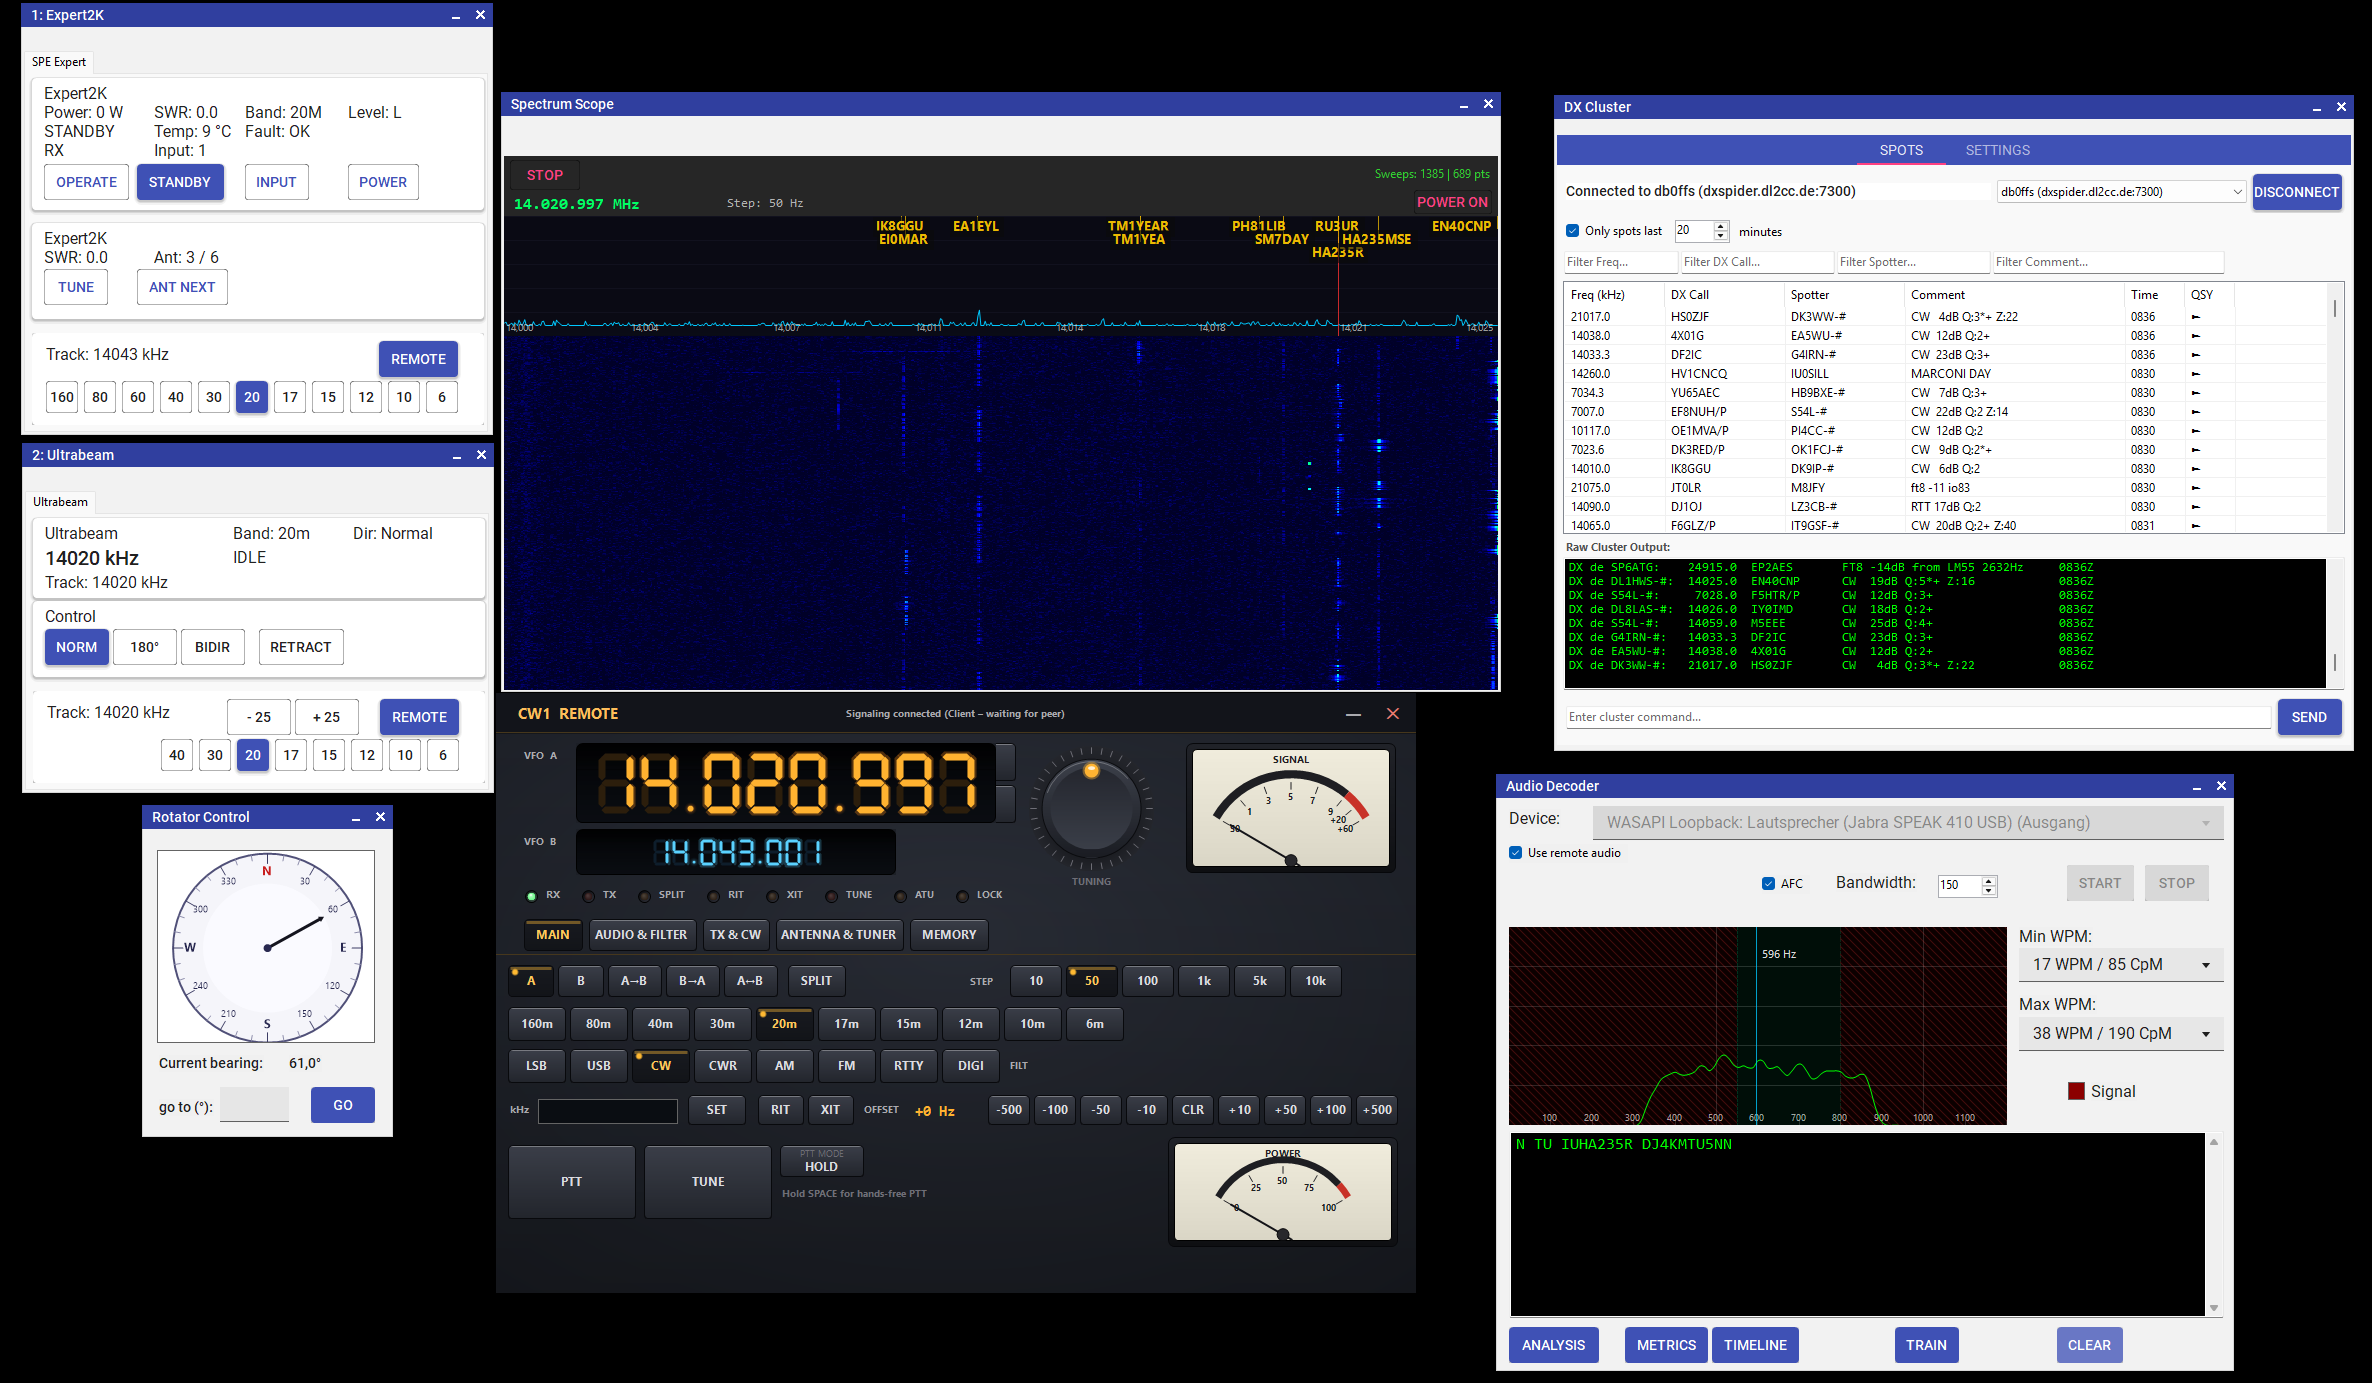Click +100 offset button
This screenshot has width=2372, height=1383.
pyautogui.click(x=1331, y=1110)
